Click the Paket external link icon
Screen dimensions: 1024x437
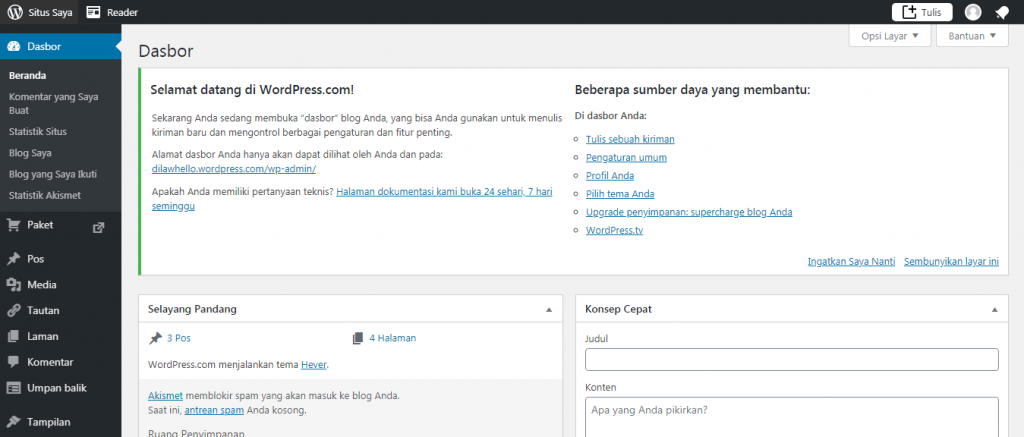coord(98,226)
